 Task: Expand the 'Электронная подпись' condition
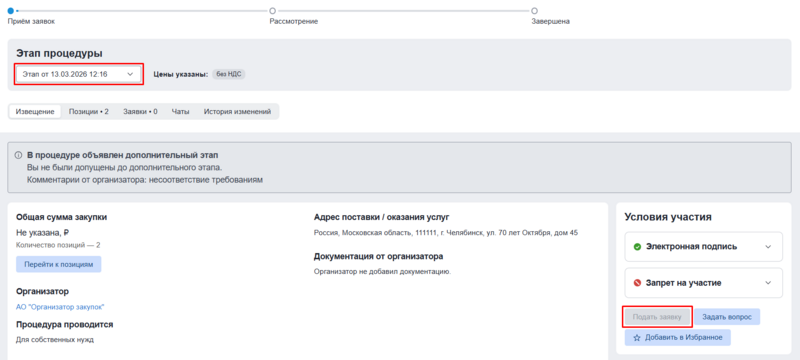point(703,246)
